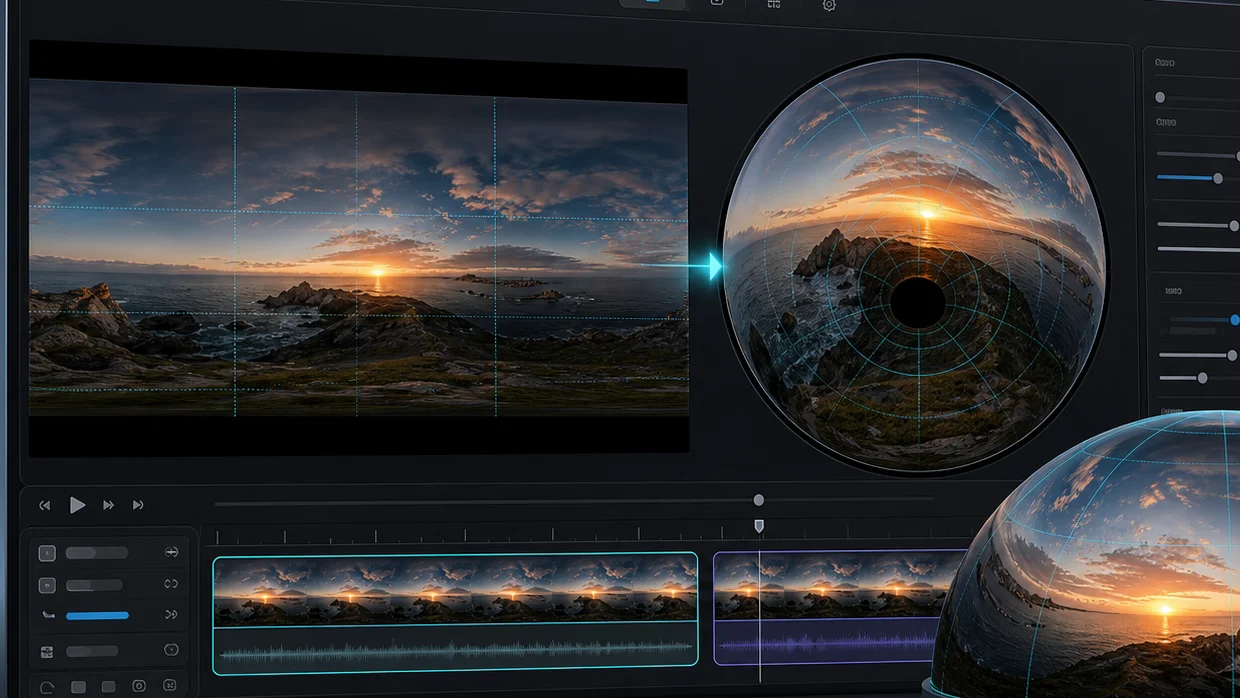The height and width of the screenshot is (698, 1240).
Task: Click the flat panorama preview image
Action: tap(358, 248)
